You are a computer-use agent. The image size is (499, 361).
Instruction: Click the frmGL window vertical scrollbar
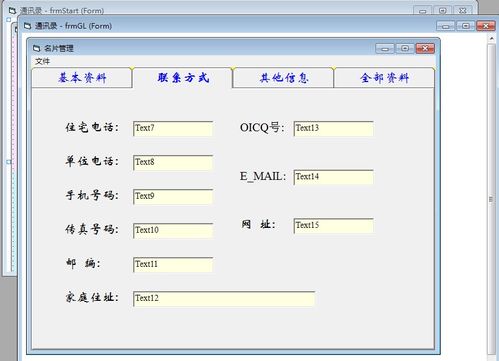point(491,199)
